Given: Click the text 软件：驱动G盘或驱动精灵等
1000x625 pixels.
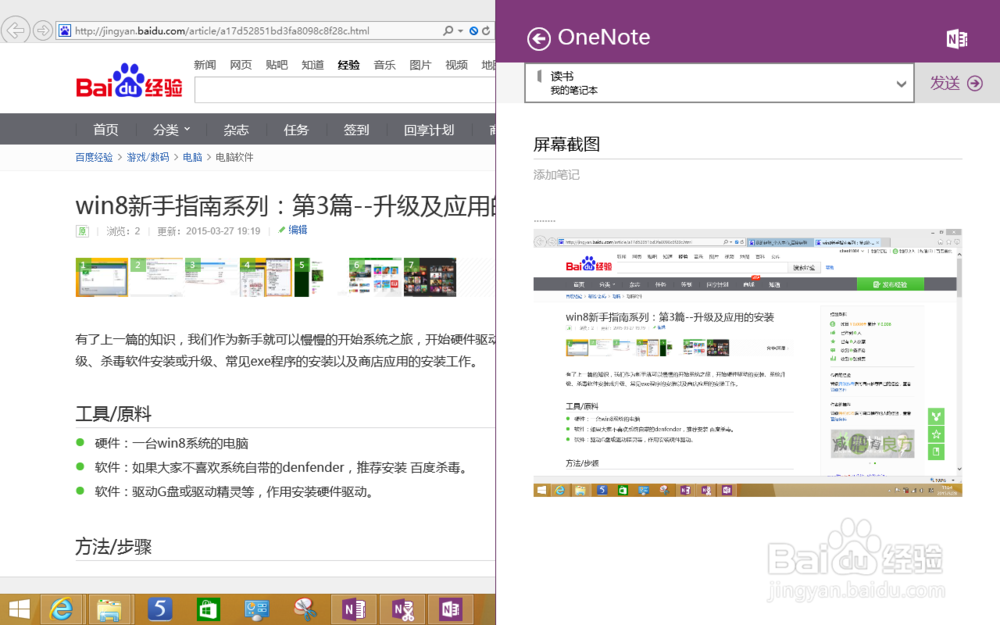Looking at the screenshot, I should click(234, 491).
